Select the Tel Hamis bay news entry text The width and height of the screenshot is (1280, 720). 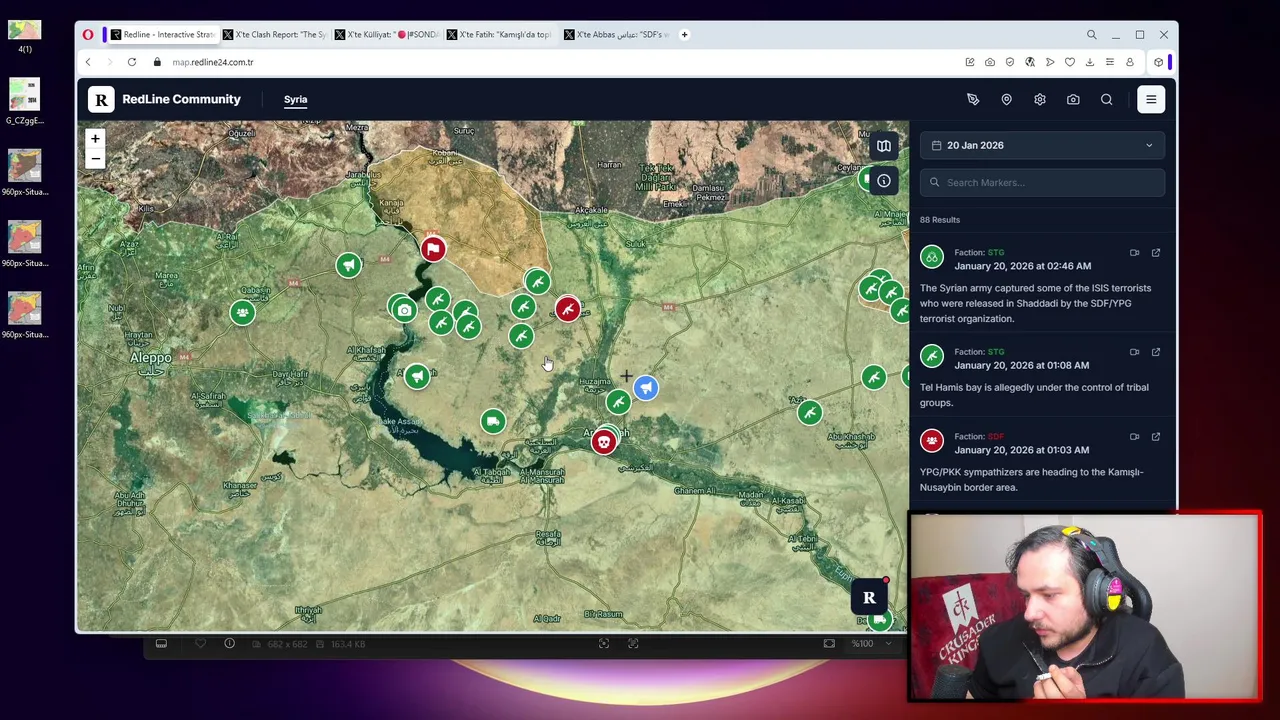click(1034, 395)
